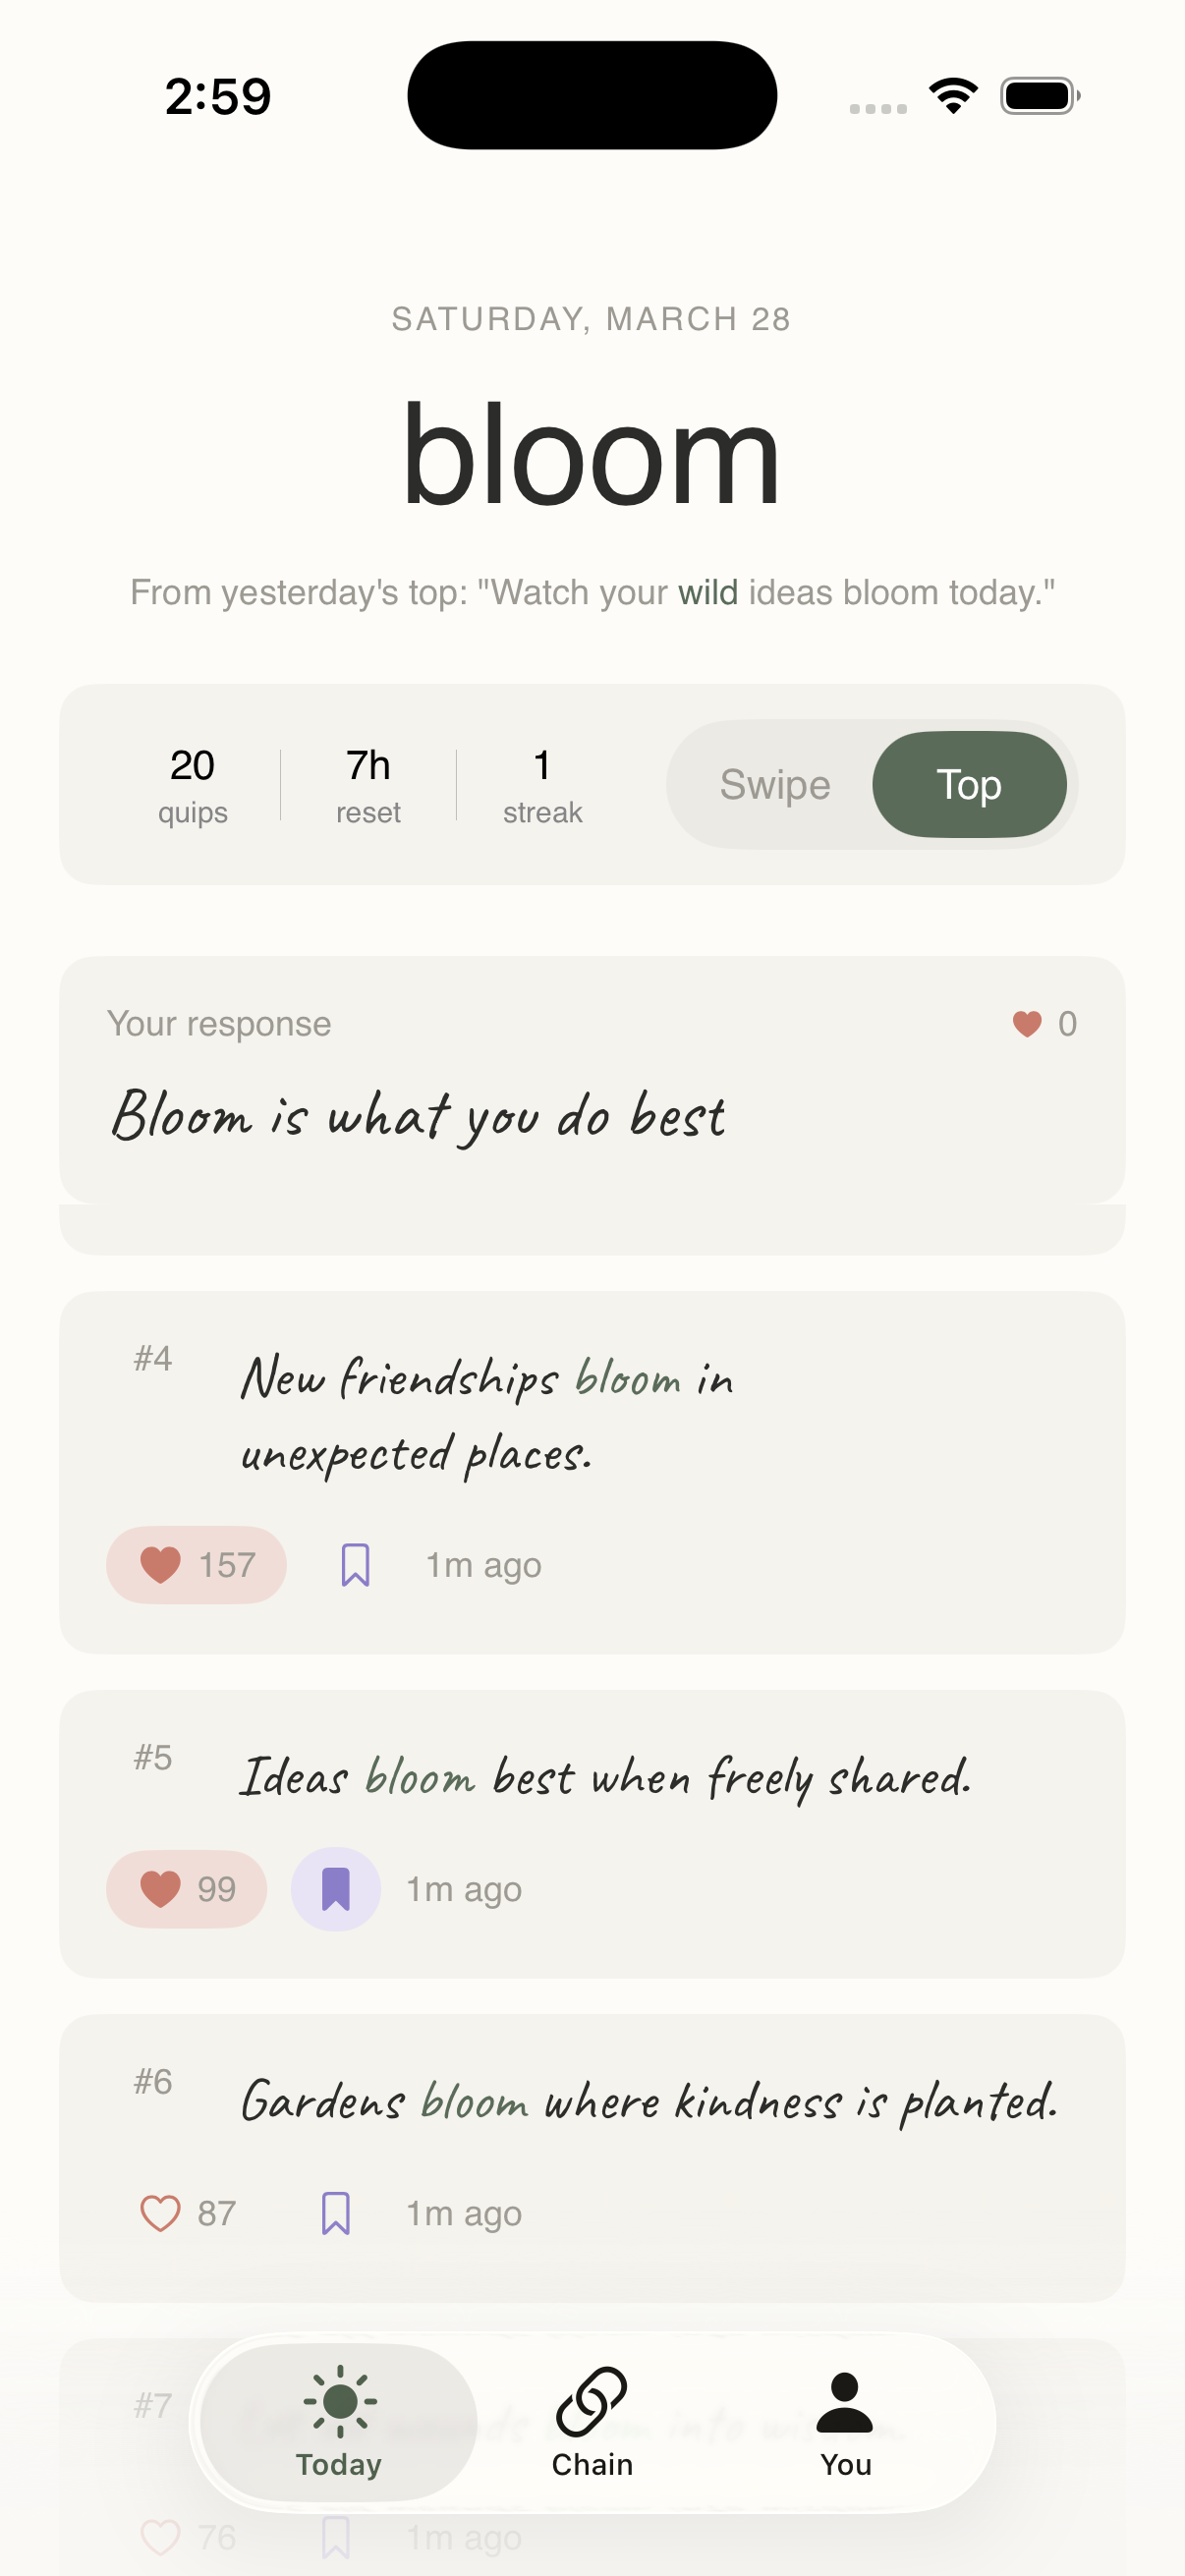
Task: Expand the collapsed card under Your response
Action: (592, 1230)
